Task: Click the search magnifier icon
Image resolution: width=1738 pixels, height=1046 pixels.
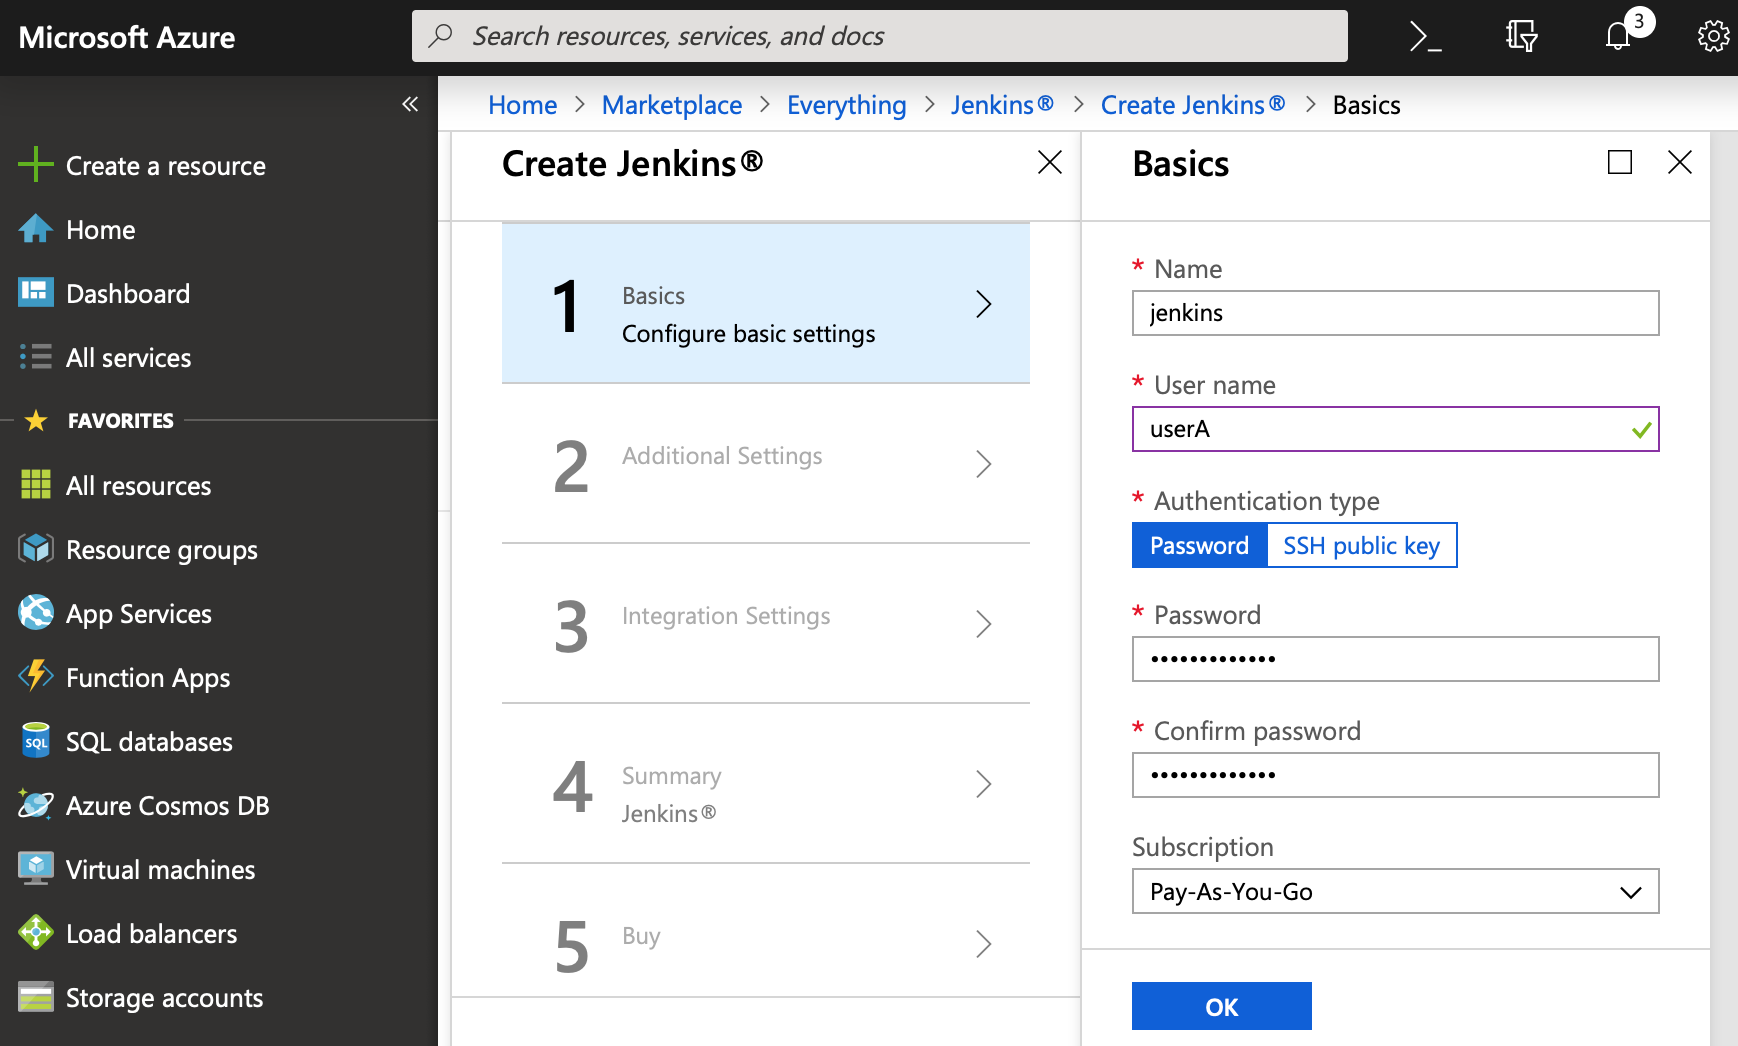Action: [x=440, y=36]
